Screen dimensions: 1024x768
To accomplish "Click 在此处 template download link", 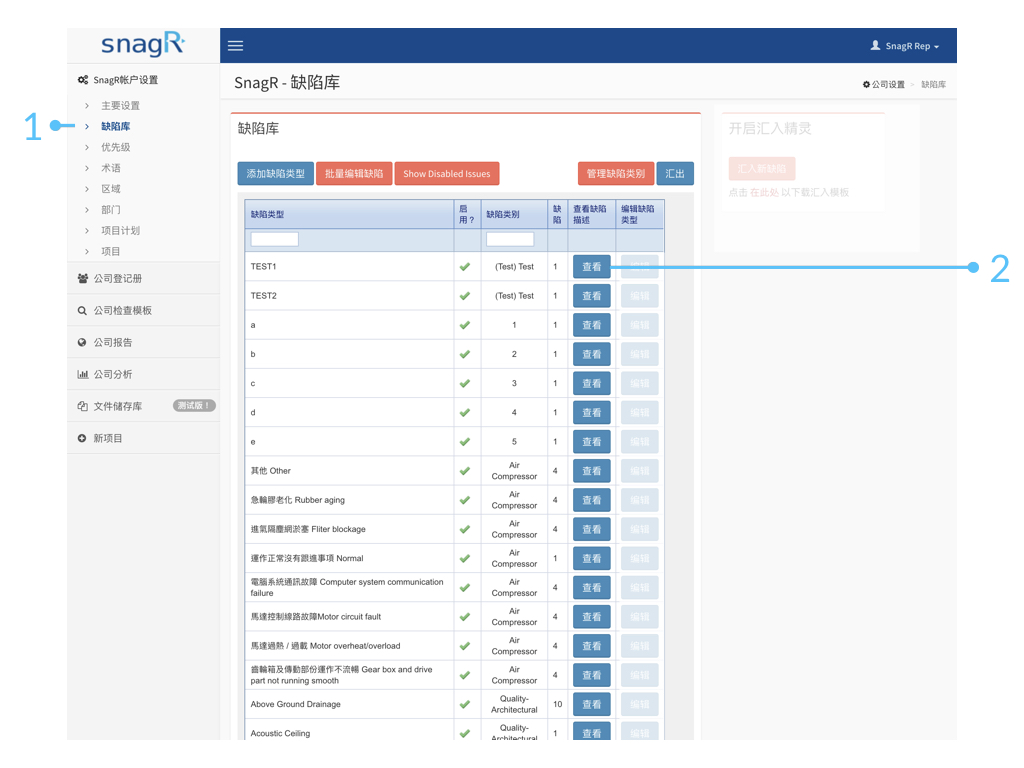I will 764,192.
